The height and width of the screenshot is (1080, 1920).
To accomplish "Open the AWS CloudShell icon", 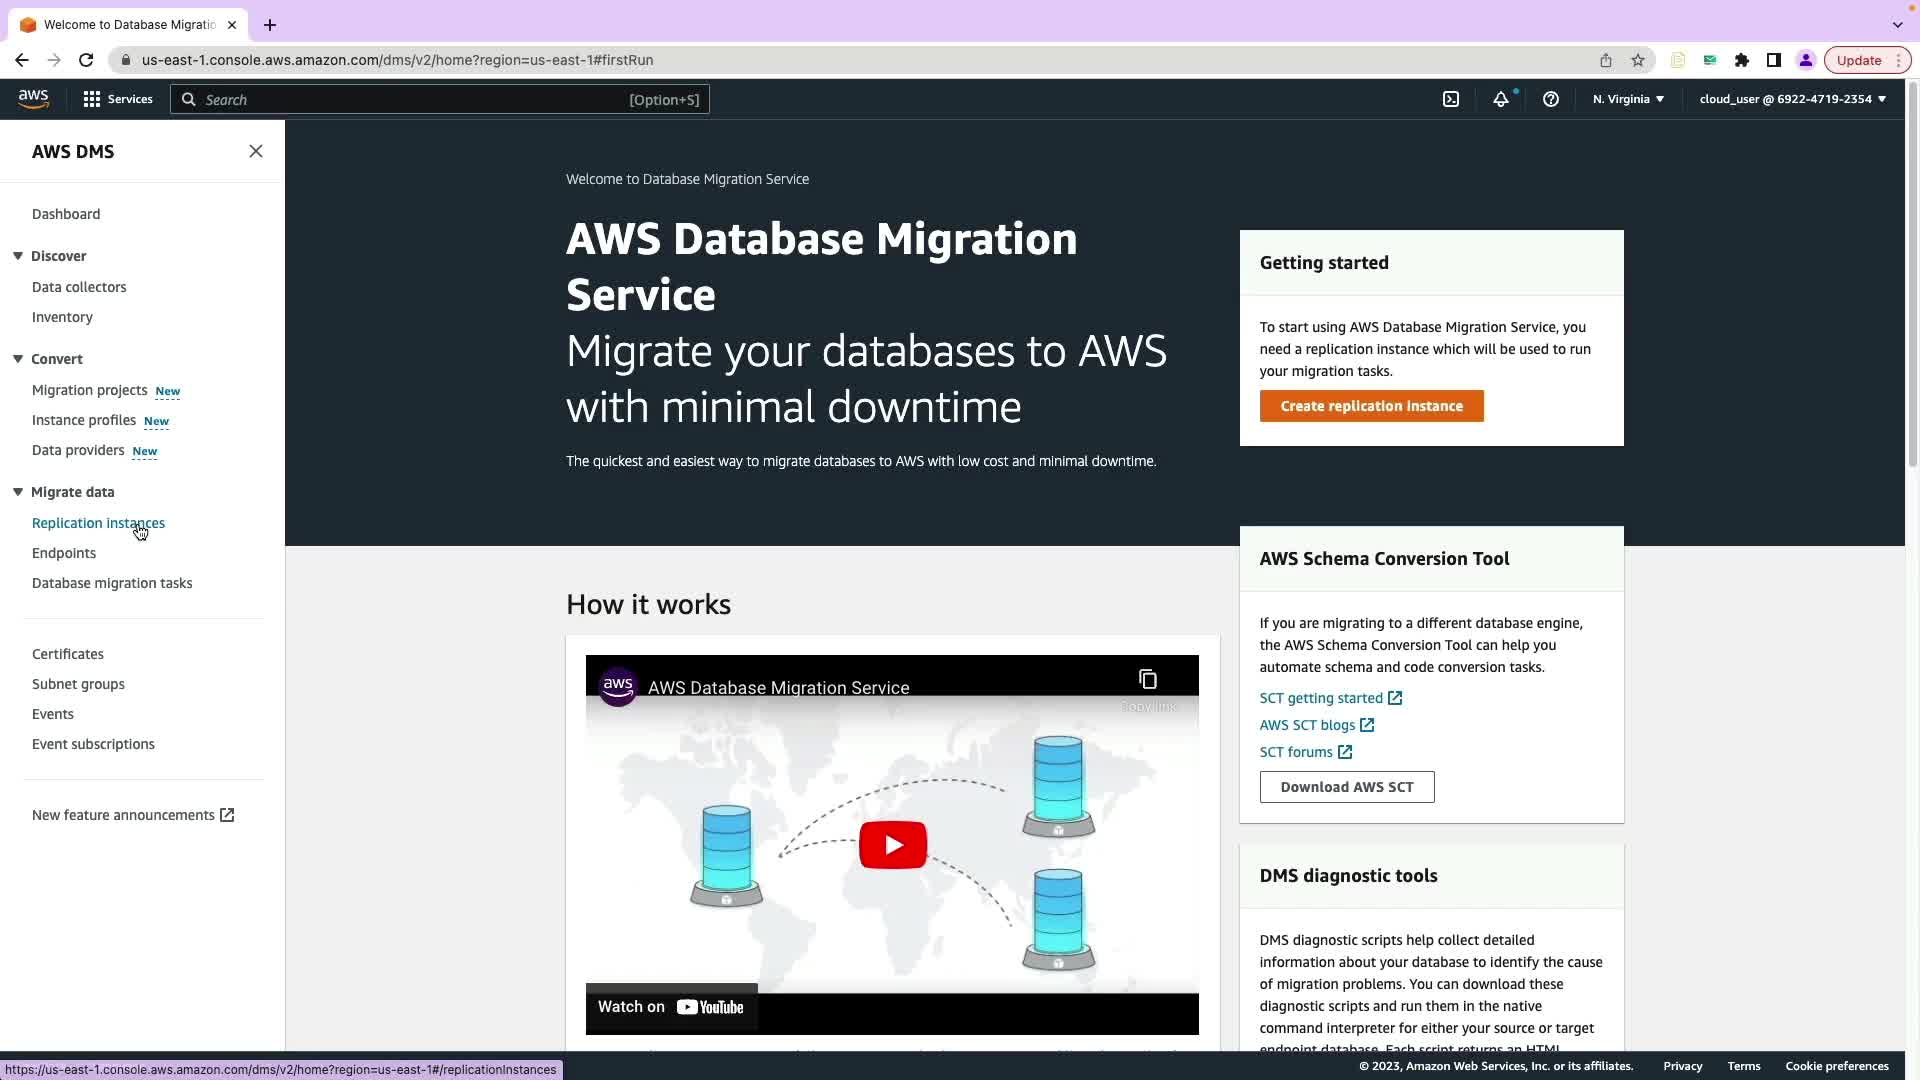I will (x=1451, y=99).
